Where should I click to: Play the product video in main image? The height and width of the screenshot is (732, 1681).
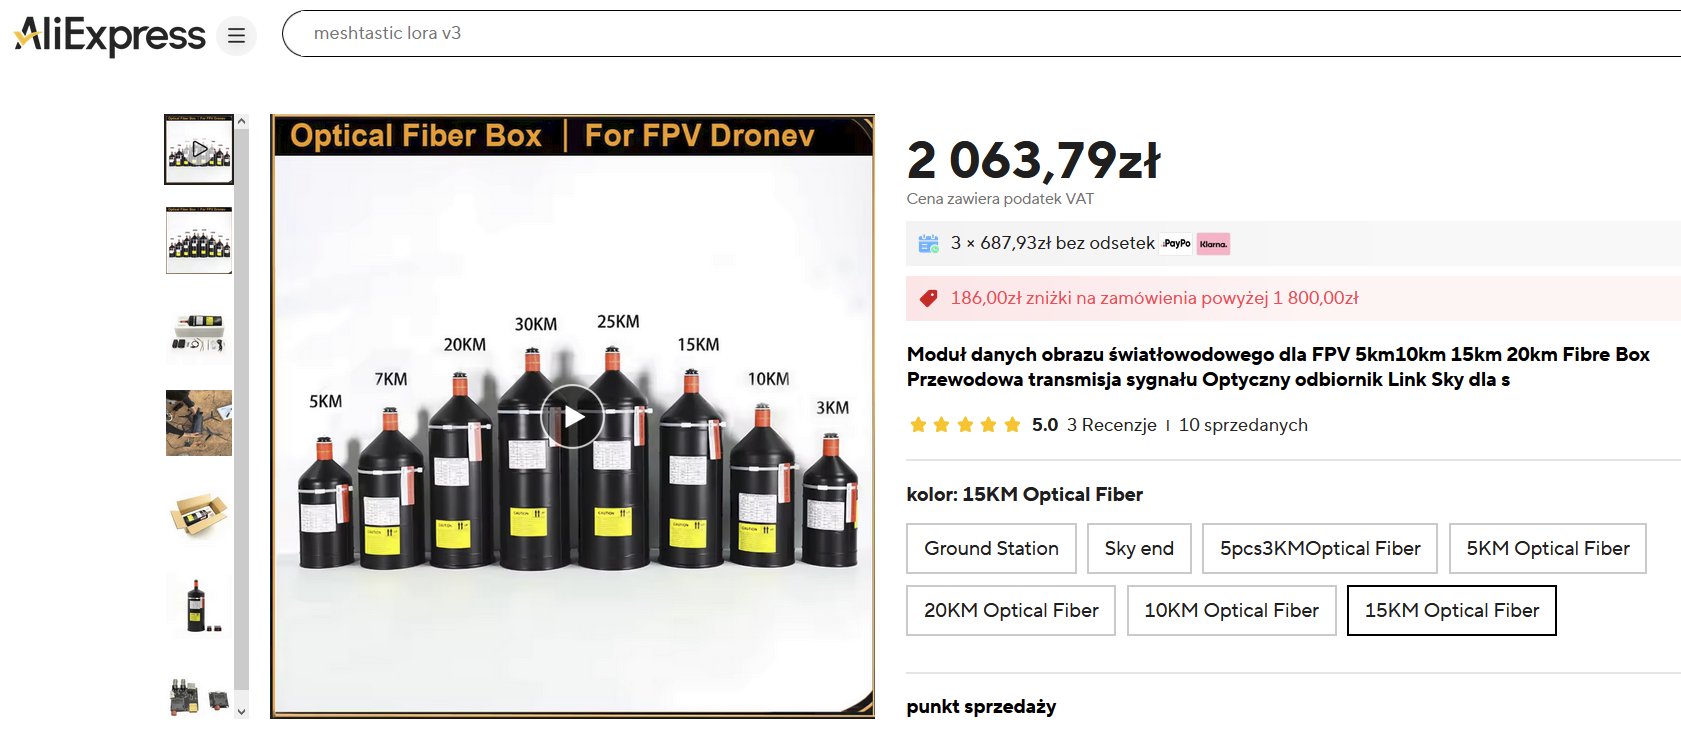point(572,416)
